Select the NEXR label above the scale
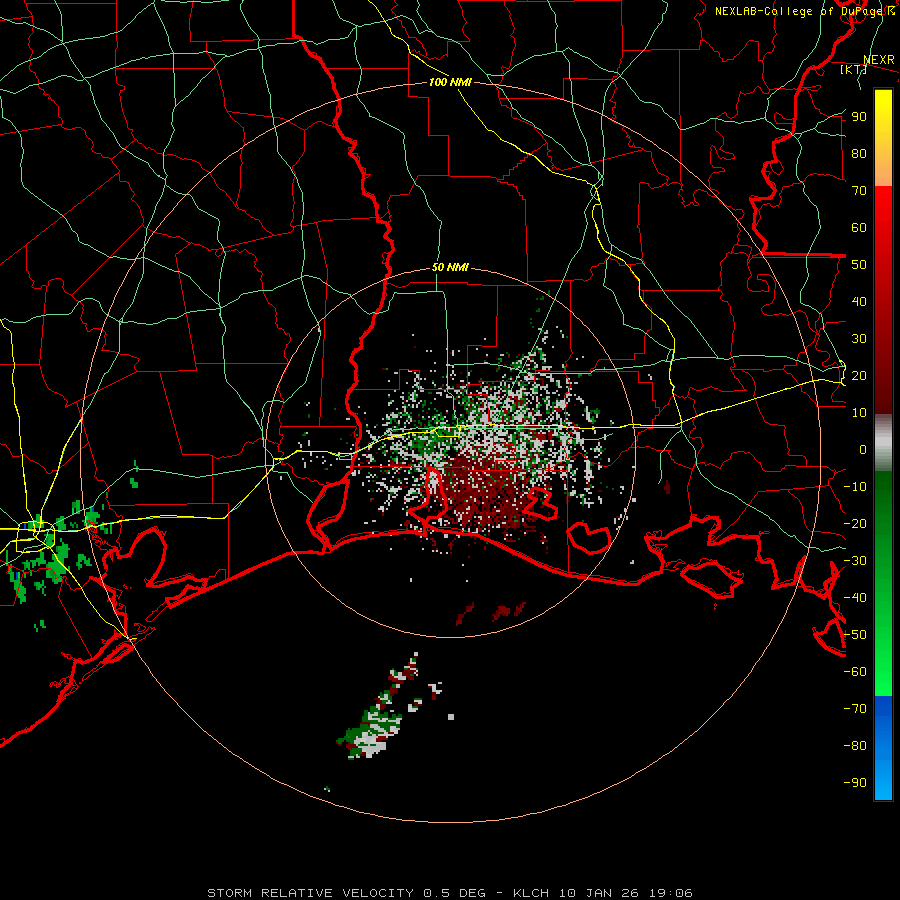The image size is (900, 900). coord(878,60)
